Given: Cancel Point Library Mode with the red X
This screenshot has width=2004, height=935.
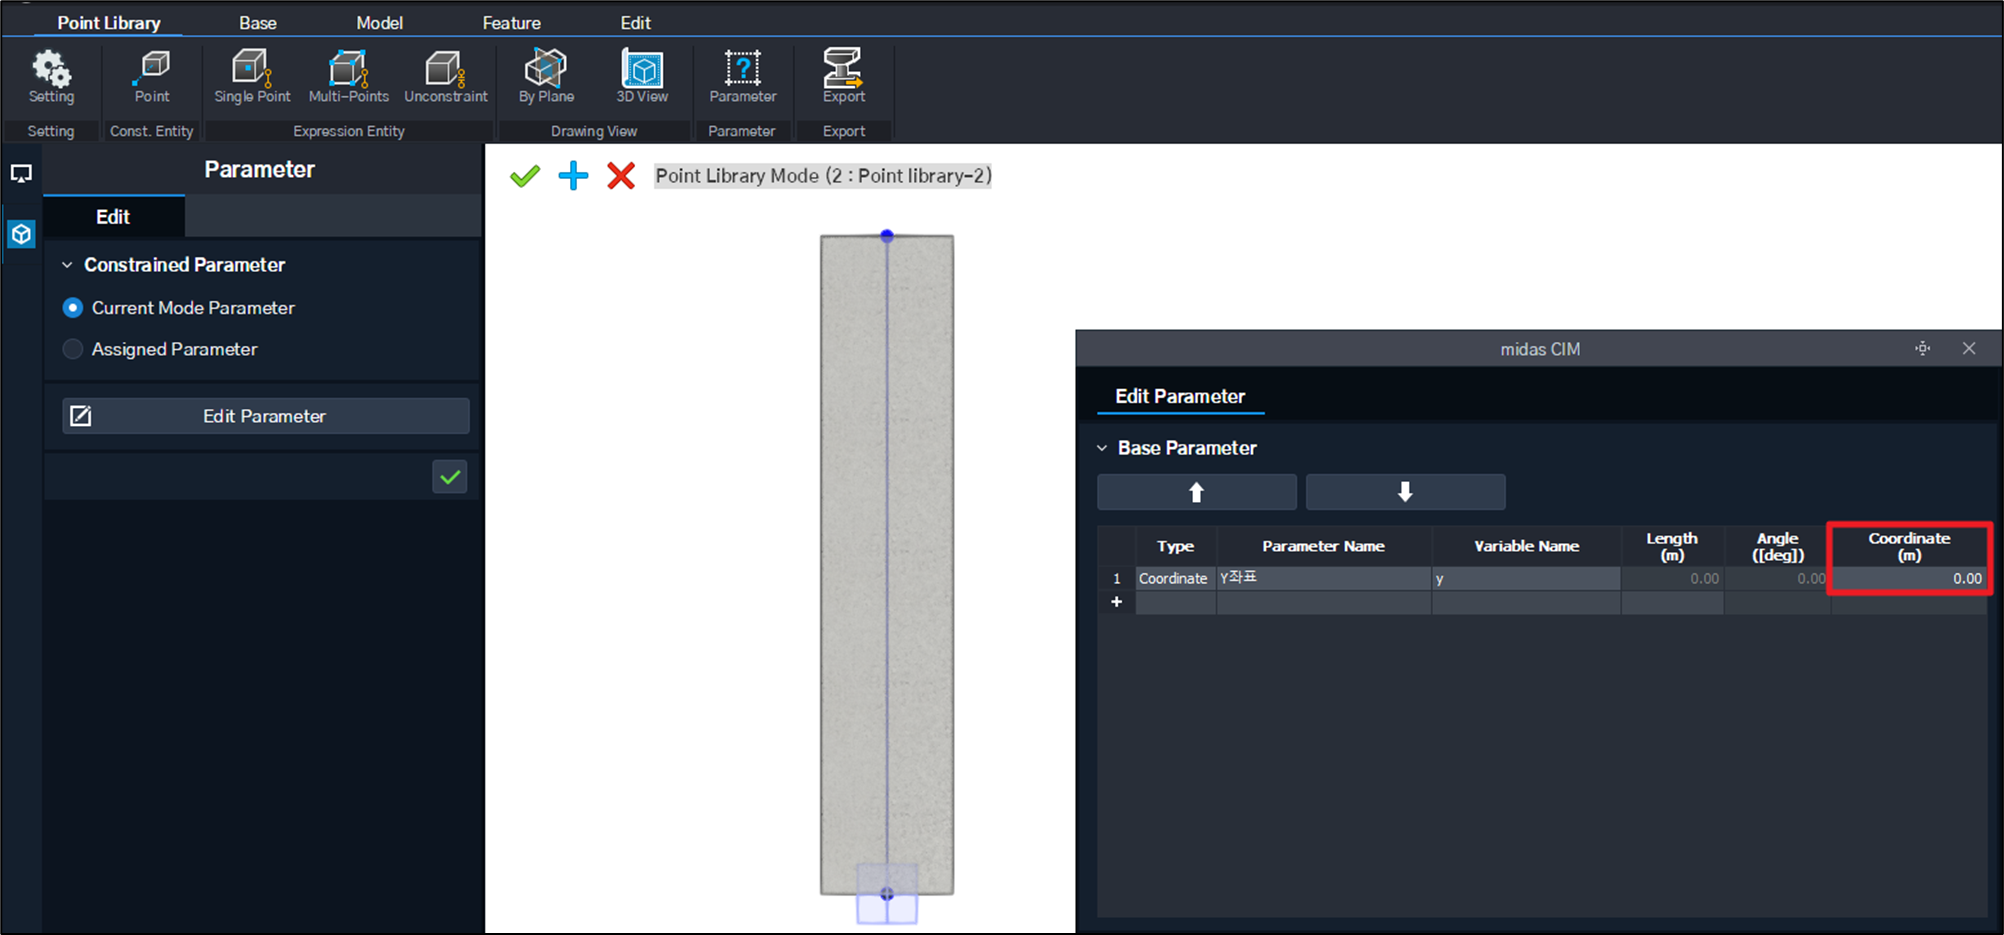Looking at the screenshot, I should 621,175.
